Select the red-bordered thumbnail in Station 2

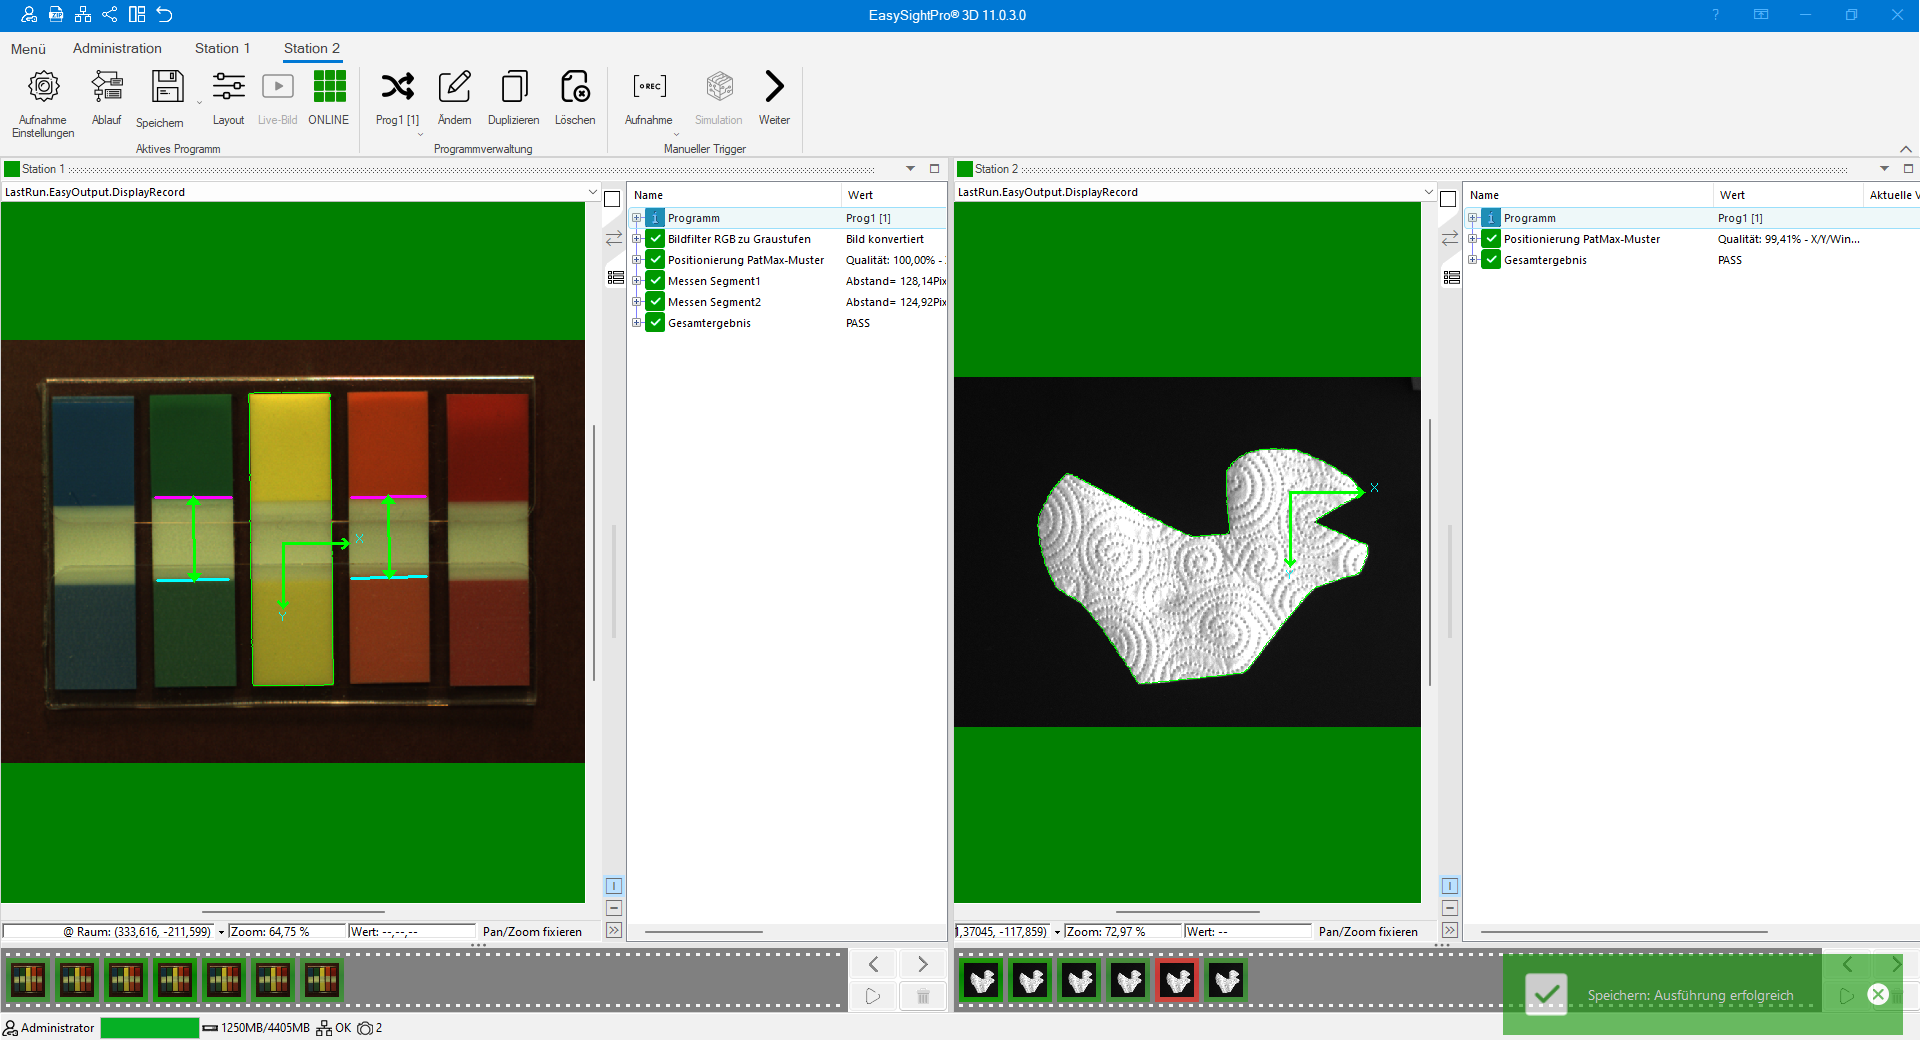click(1177, 981)
